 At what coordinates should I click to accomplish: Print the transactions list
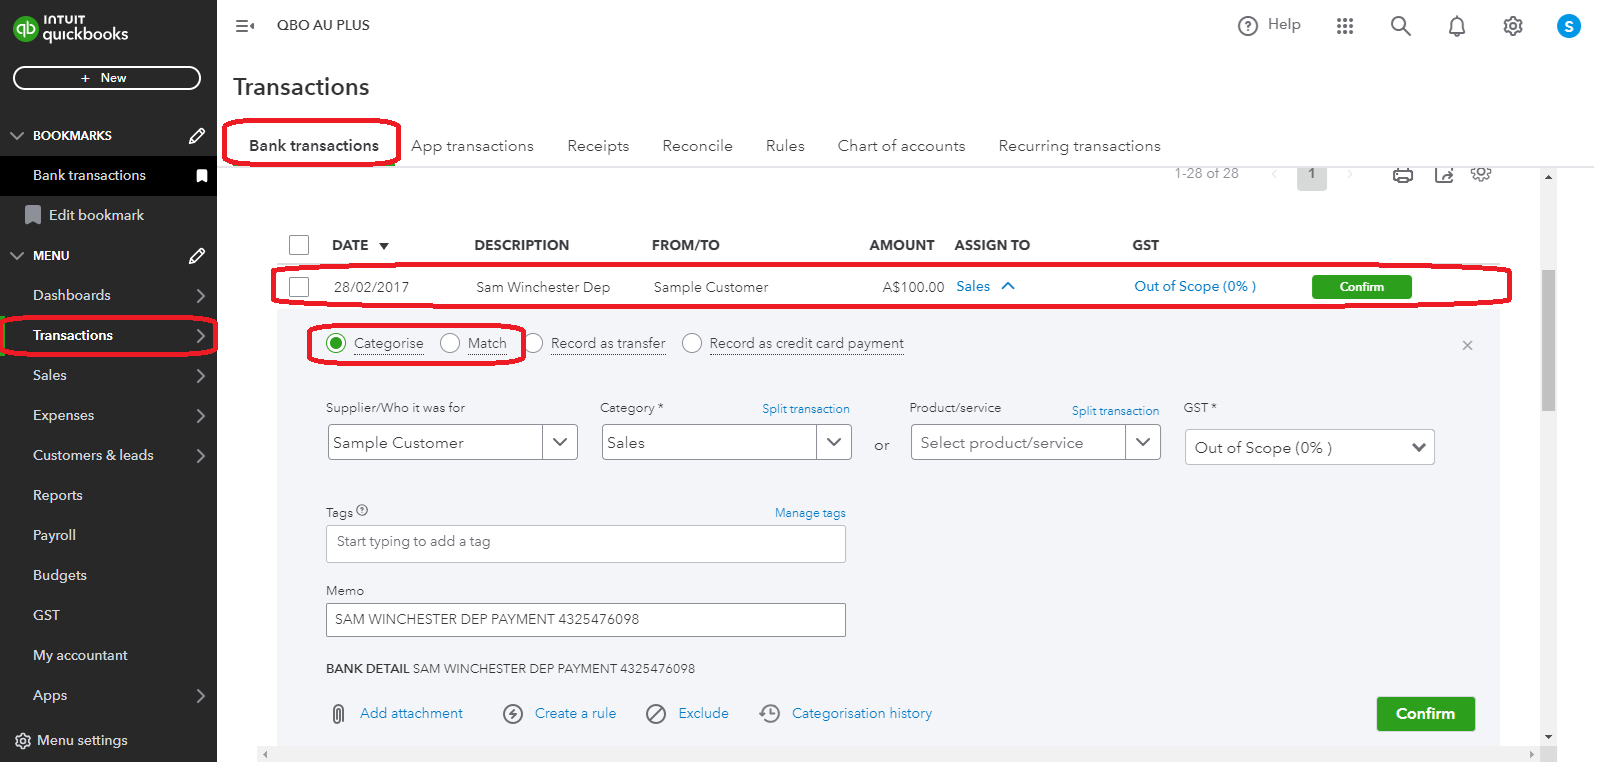(x=1402, y=175)
